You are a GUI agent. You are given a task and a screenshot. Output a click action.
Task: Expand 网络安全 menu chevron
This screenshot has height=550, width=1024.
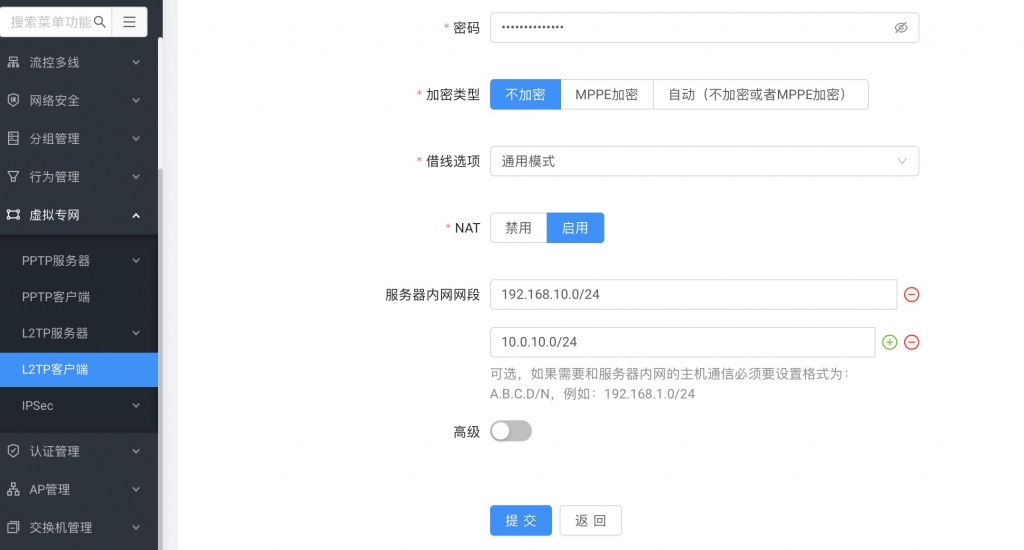[136, 101]
